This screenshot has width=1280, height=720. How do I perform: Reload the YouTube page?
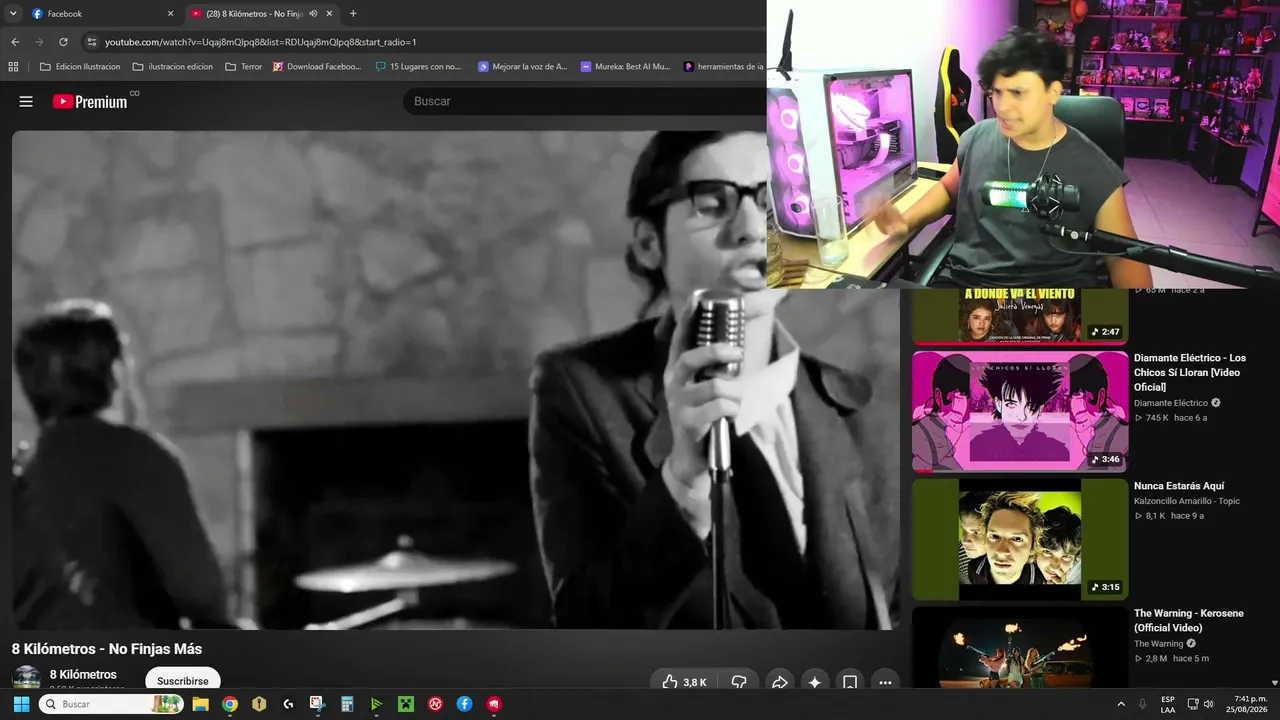point(63,42)
